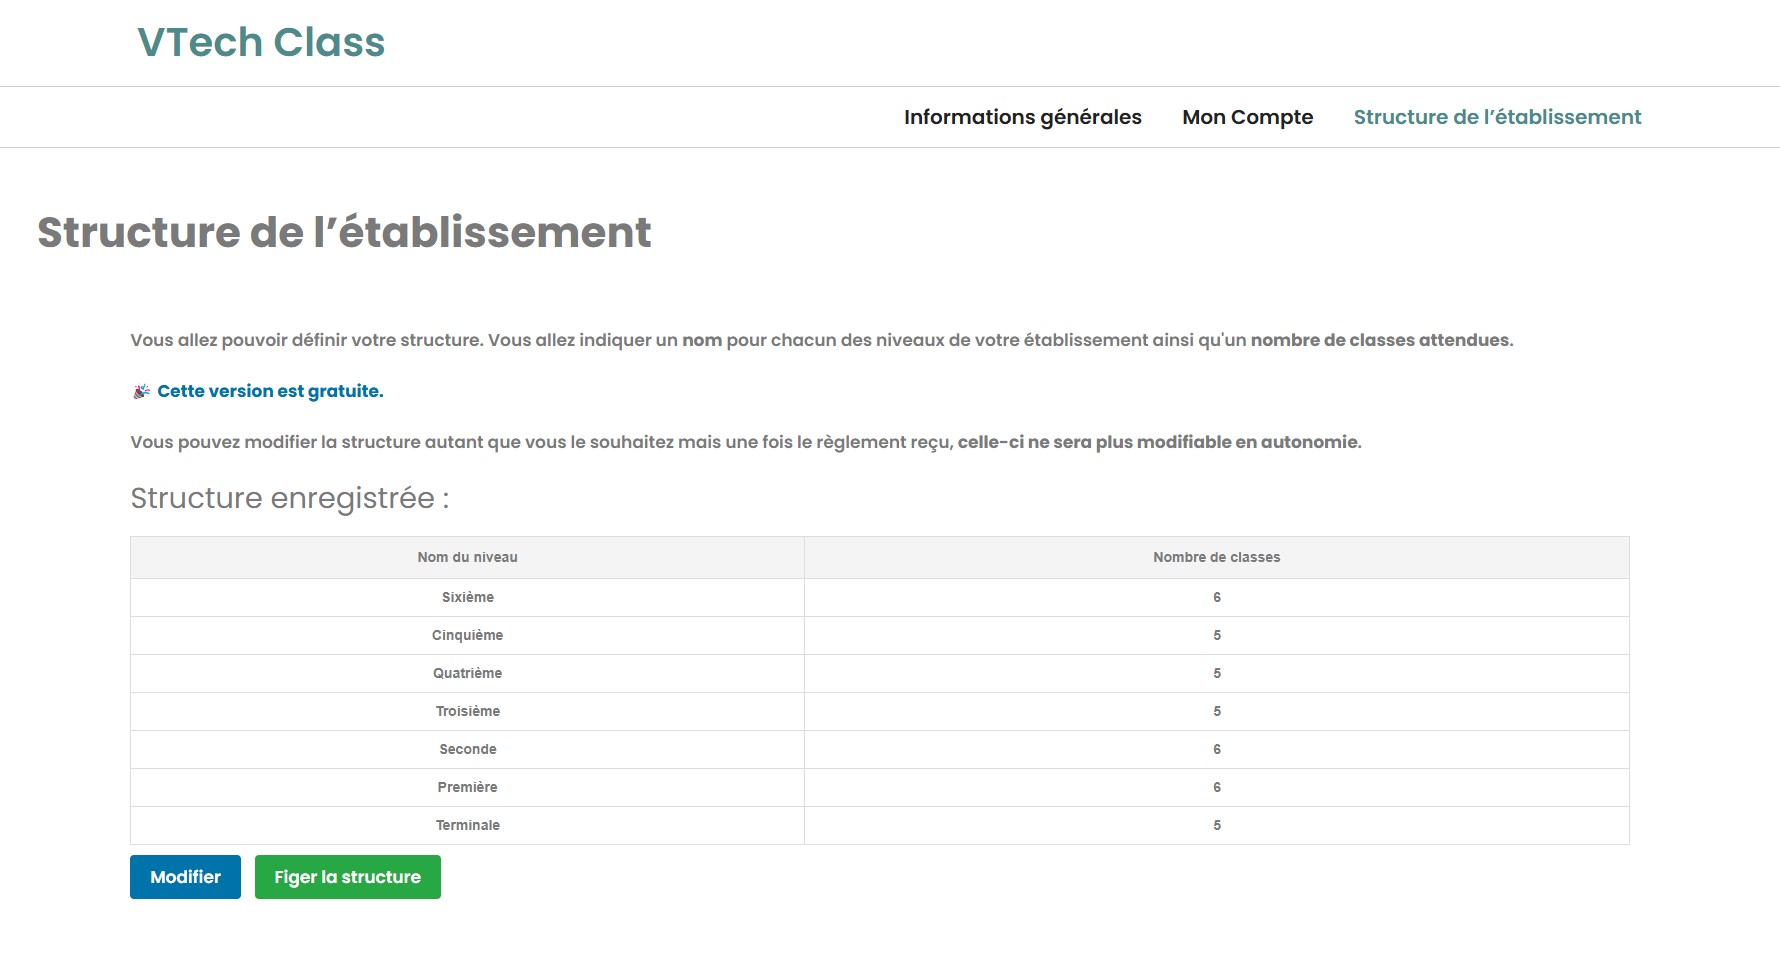Click the class count in Sixième row

click(1216, 597)
